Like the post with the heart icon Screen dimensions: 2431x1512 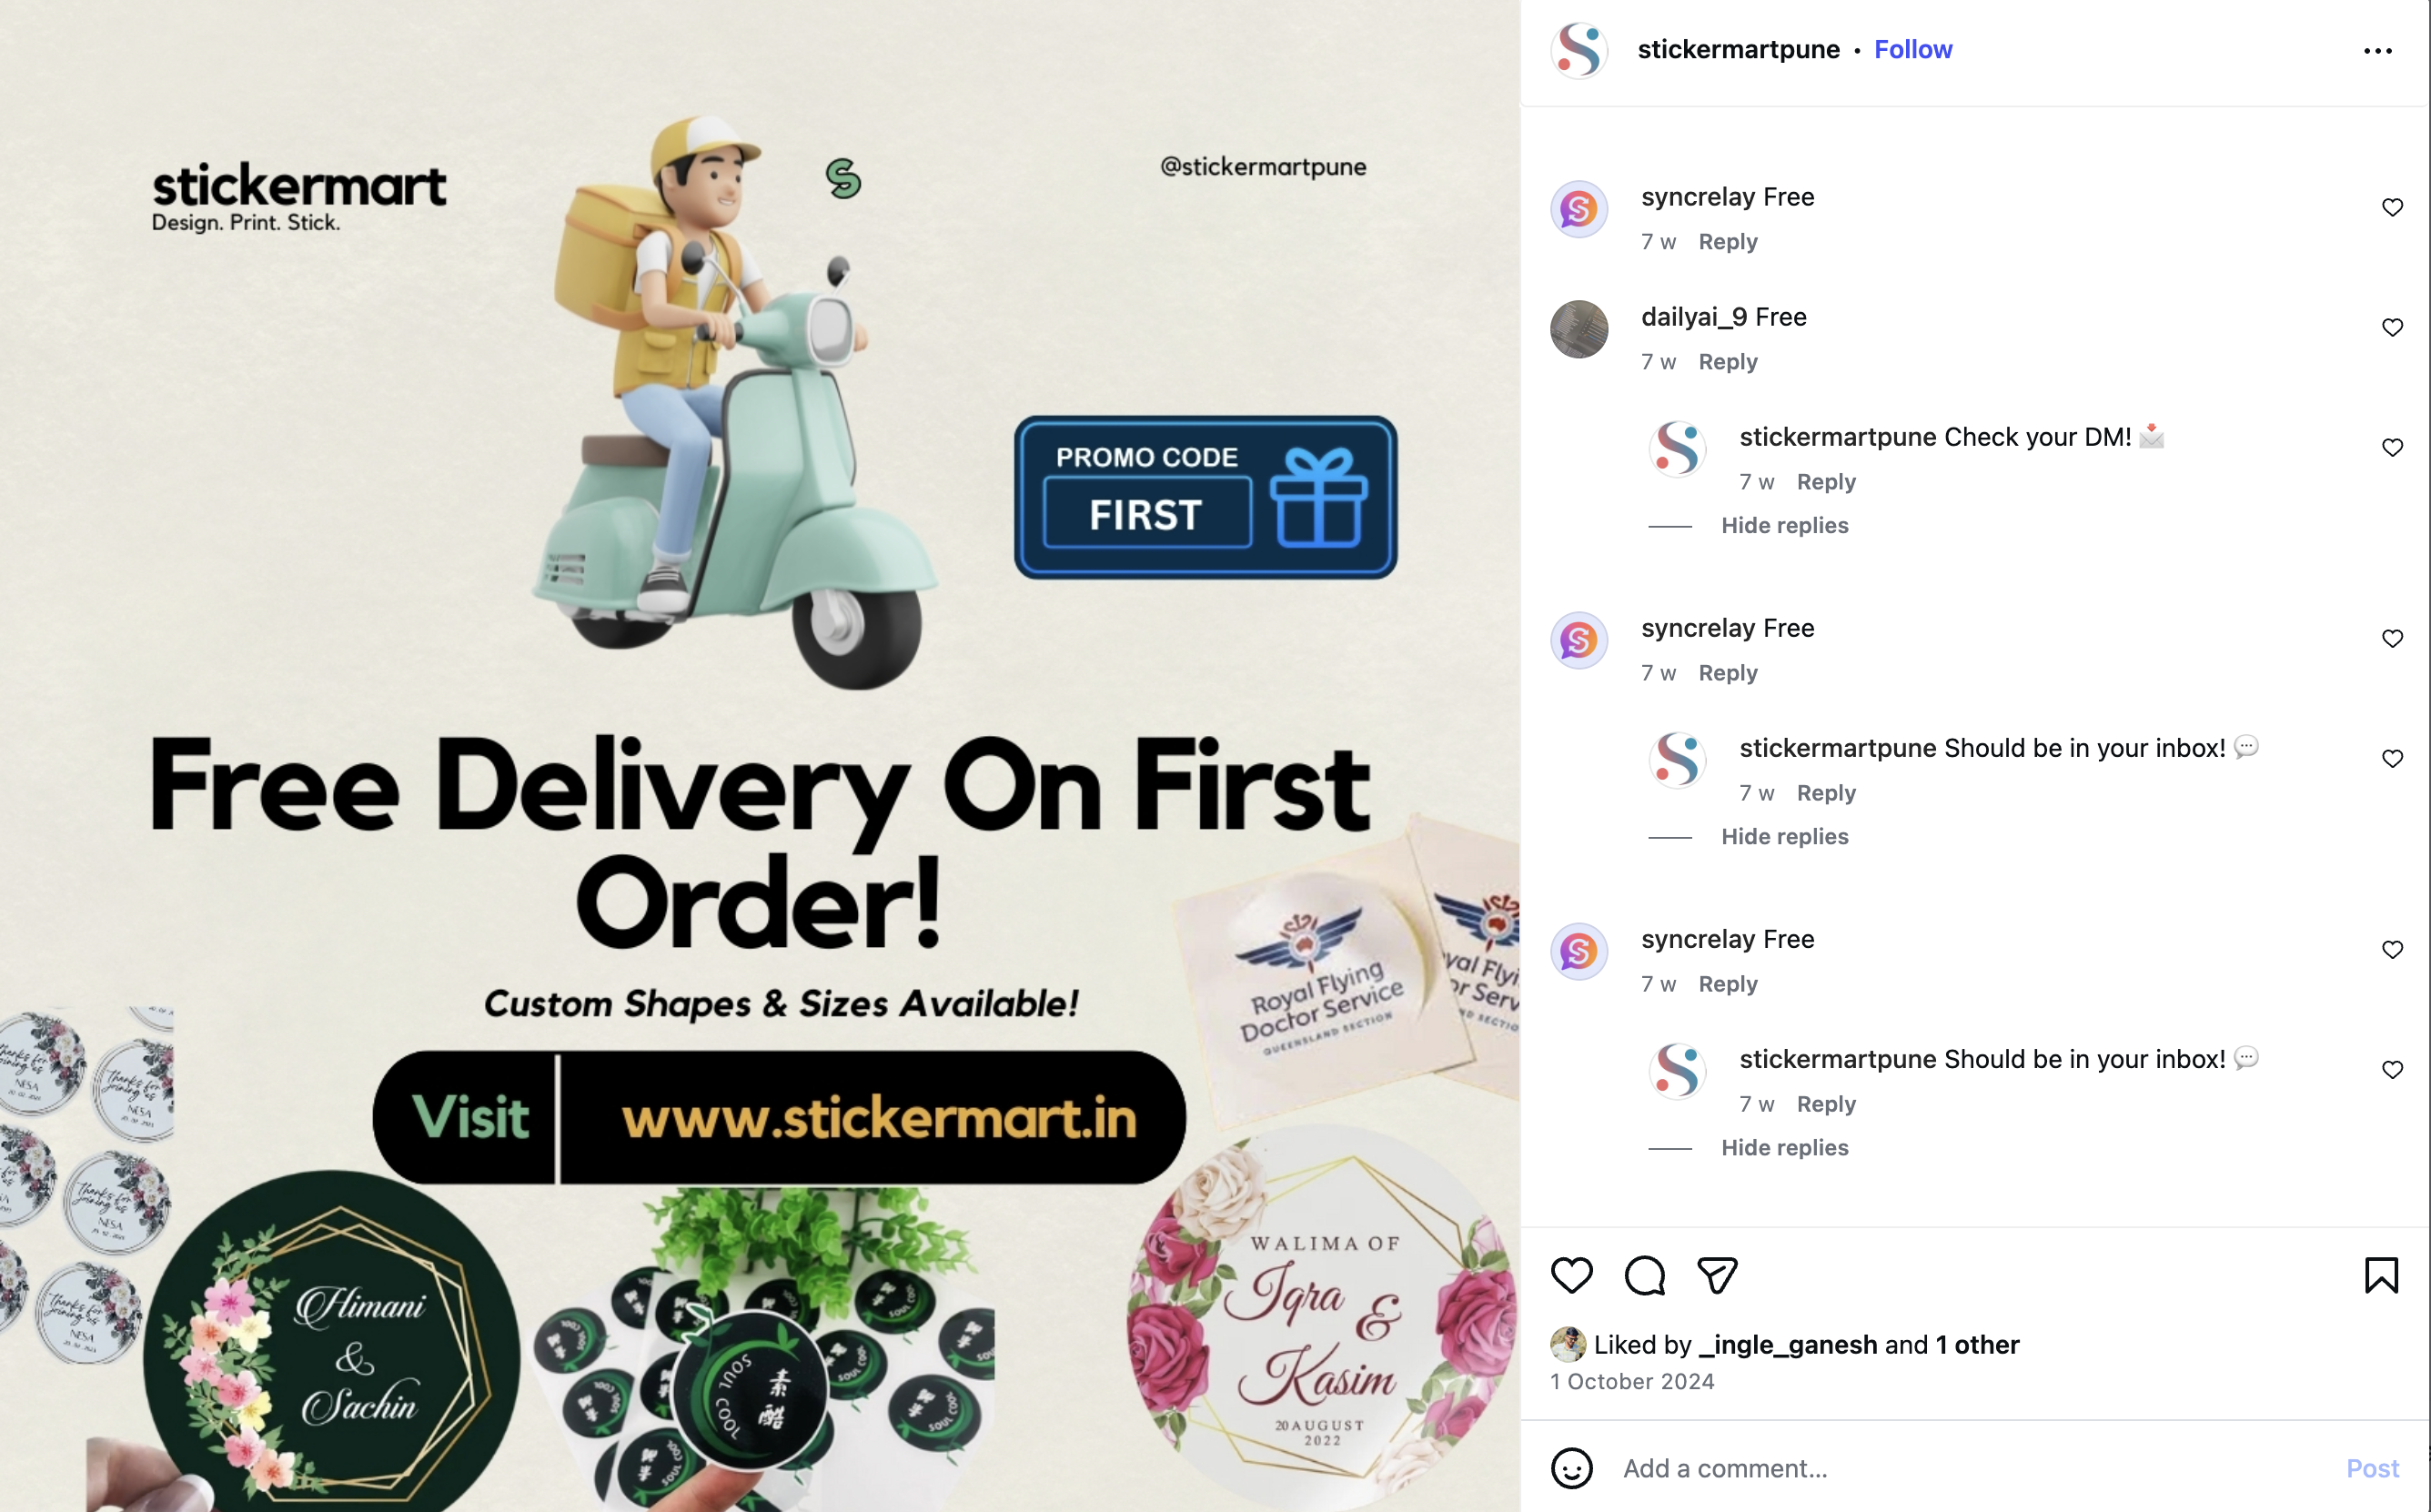tap(1571, 1275)
